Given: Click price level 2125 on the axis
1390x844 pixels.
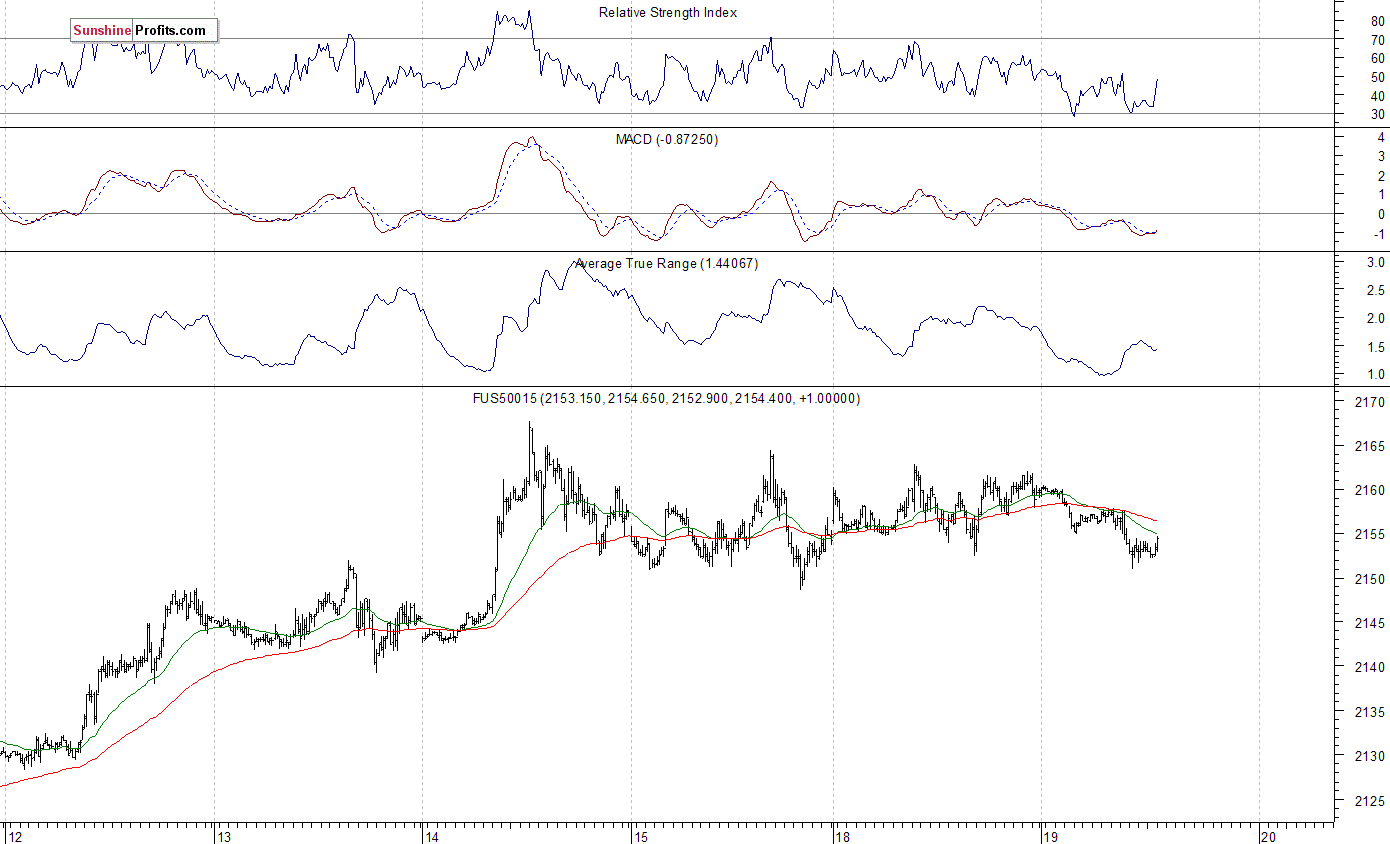Looking at the screenshot, I should (1371, 801).
